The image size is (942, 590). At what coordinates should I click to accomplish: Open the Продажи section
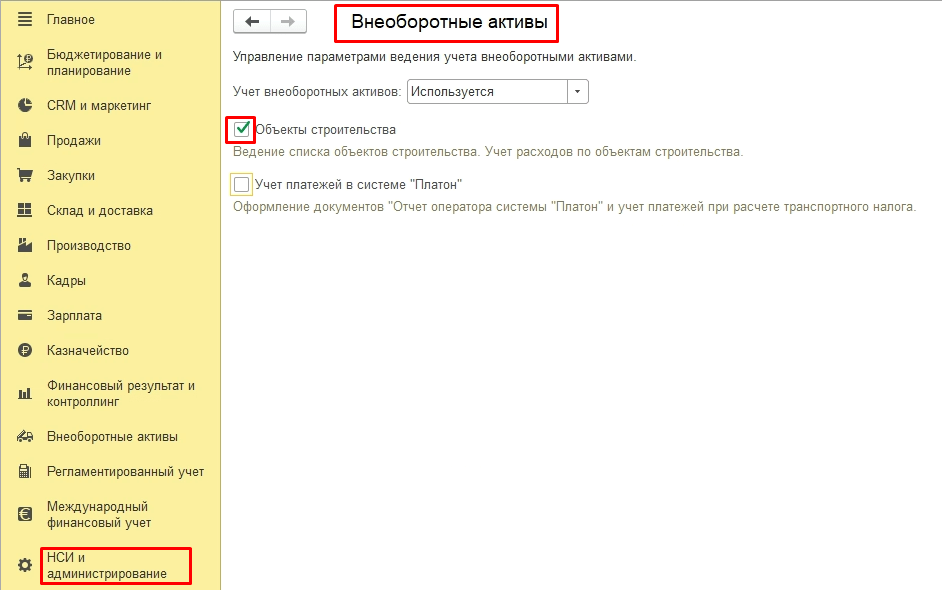74,140
